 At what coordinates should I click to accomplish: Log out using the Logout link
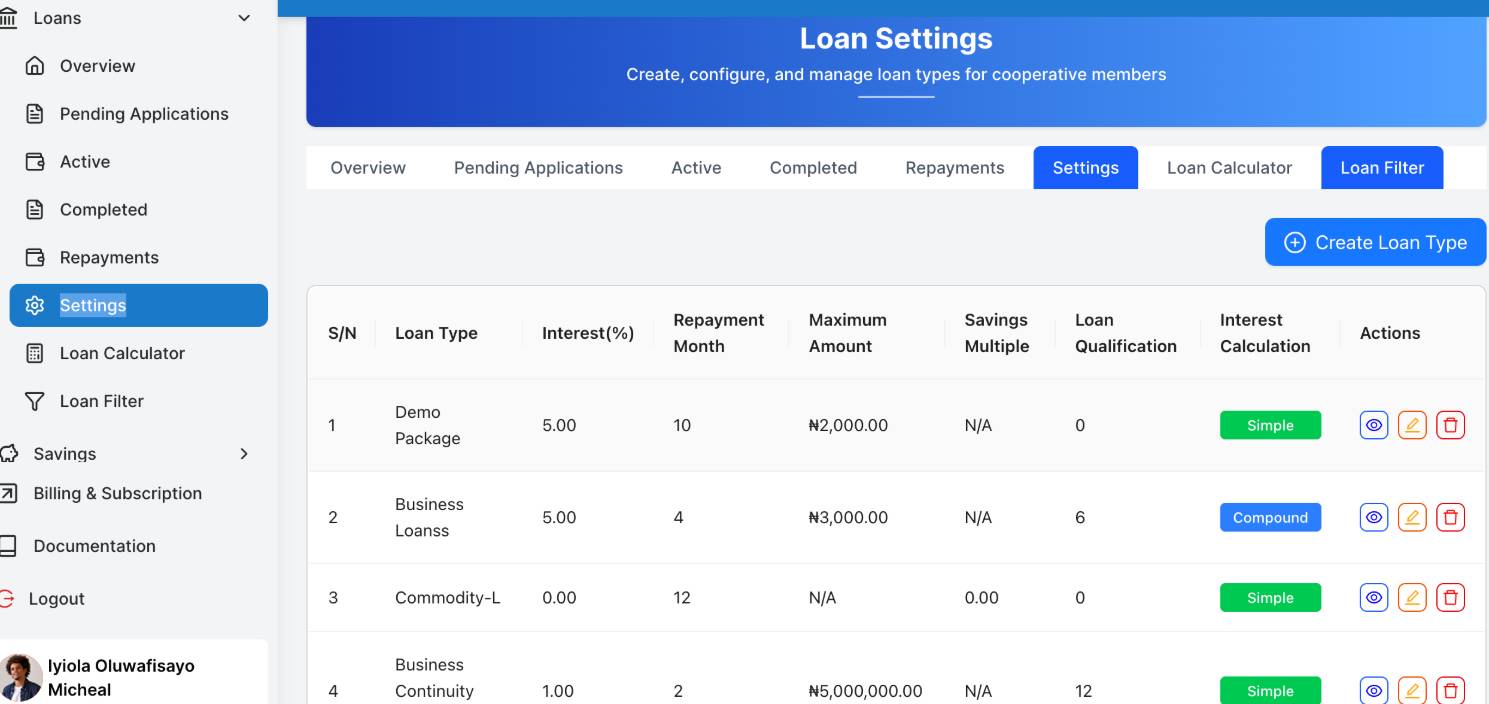[56, 599]
